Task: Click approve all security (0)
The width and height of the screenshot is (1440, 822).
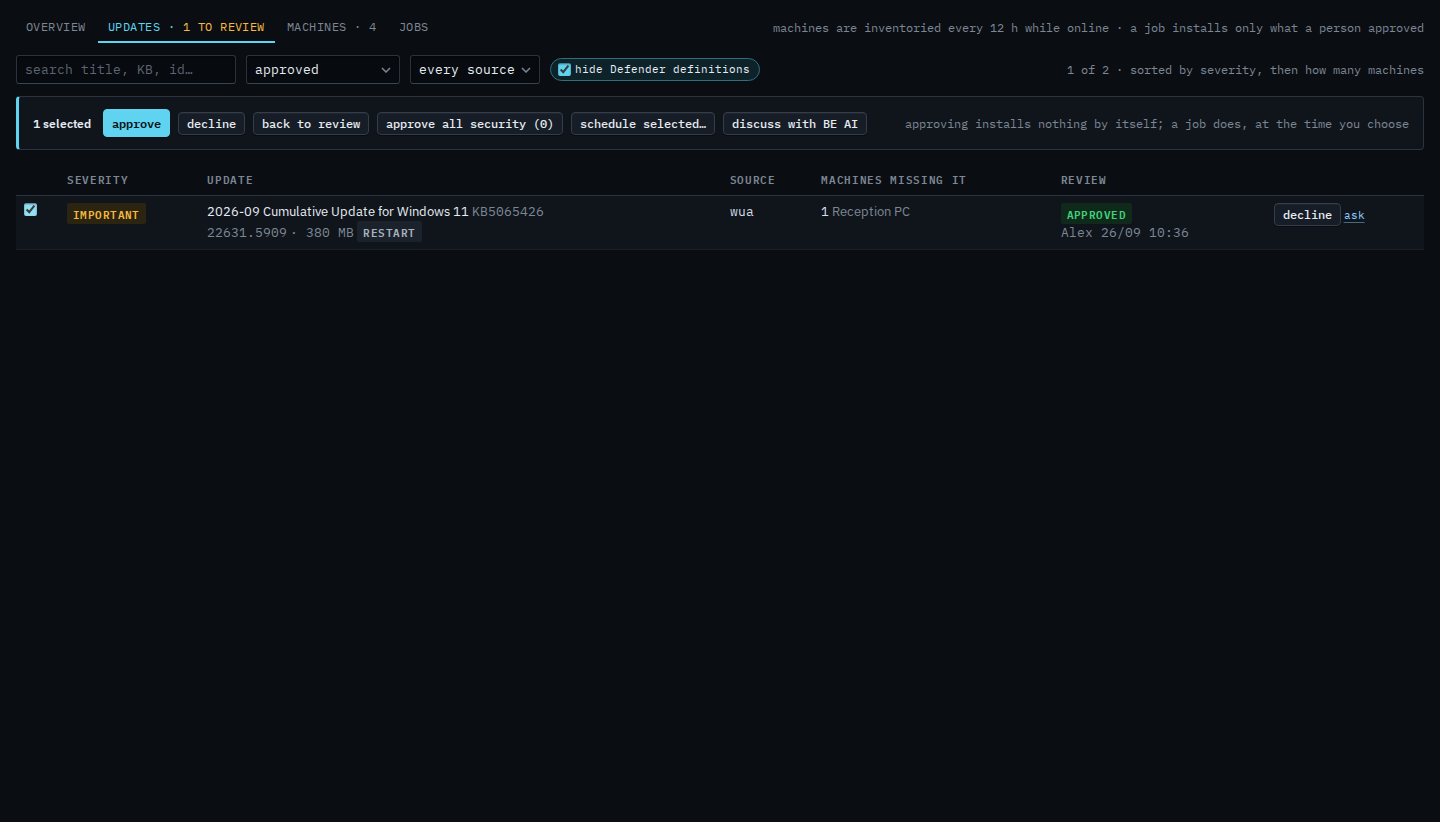Action: (470, 123)
